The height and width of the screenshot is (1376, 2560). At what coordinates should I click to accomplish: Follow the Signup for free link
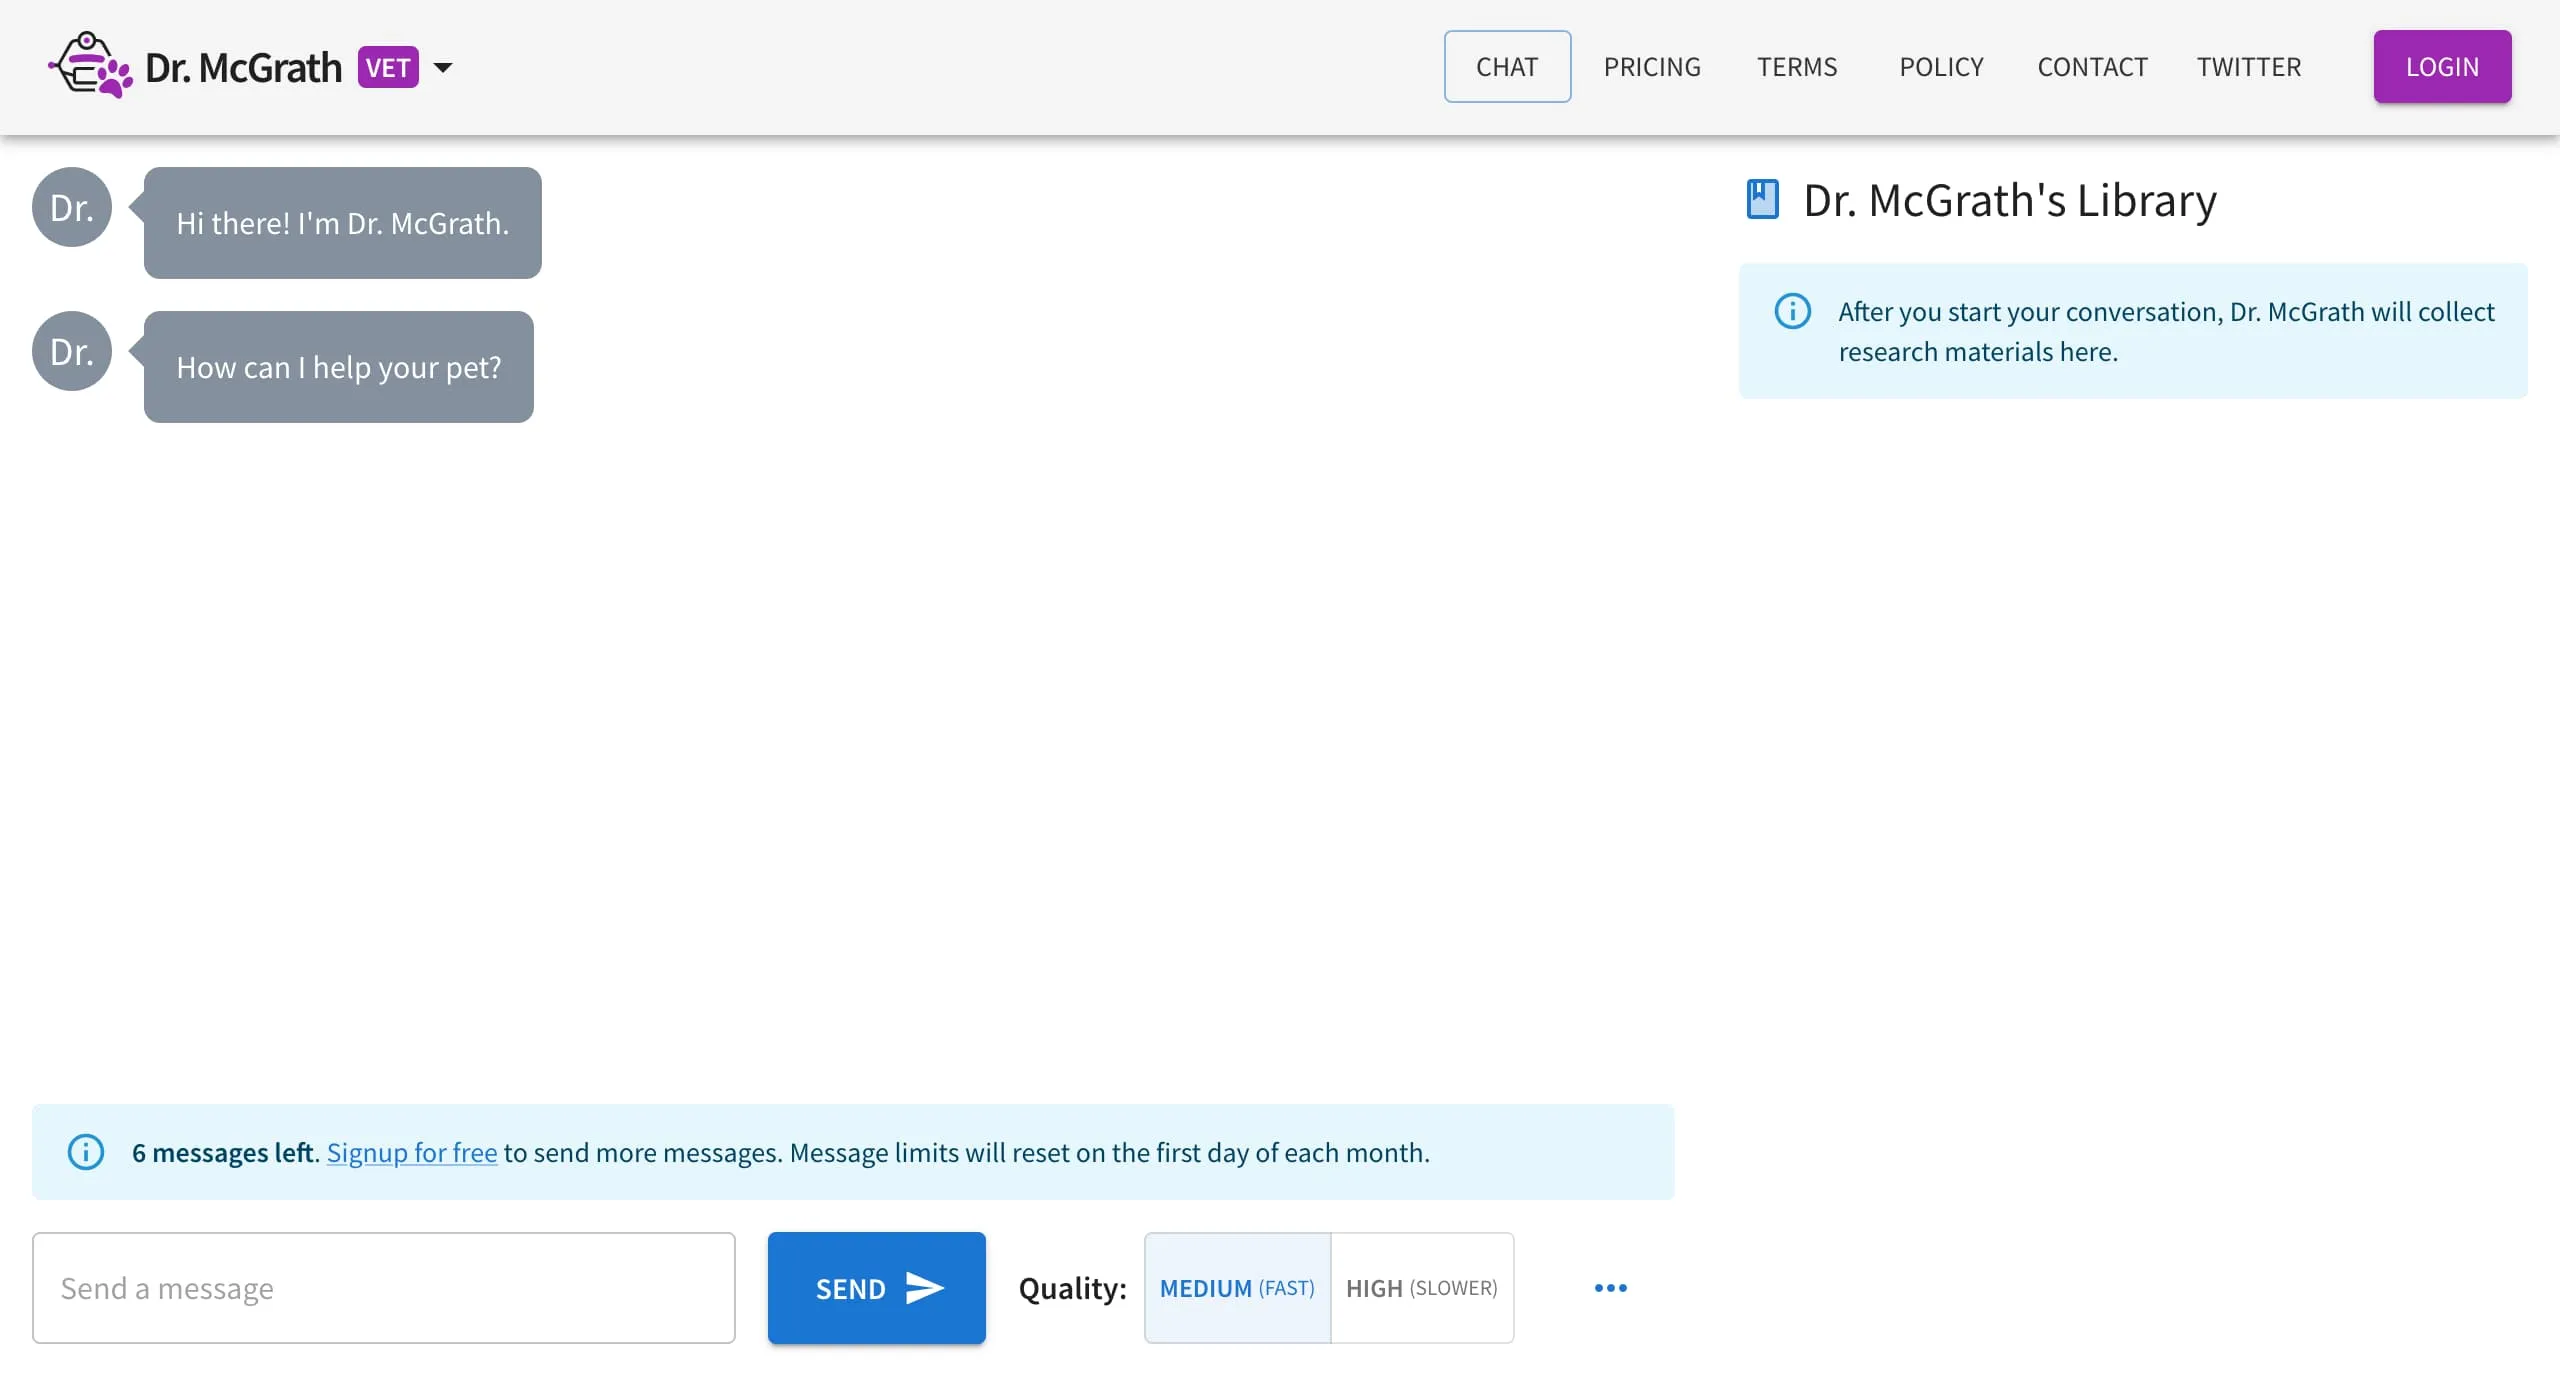pyautogui.click(x=412, y=1153)
